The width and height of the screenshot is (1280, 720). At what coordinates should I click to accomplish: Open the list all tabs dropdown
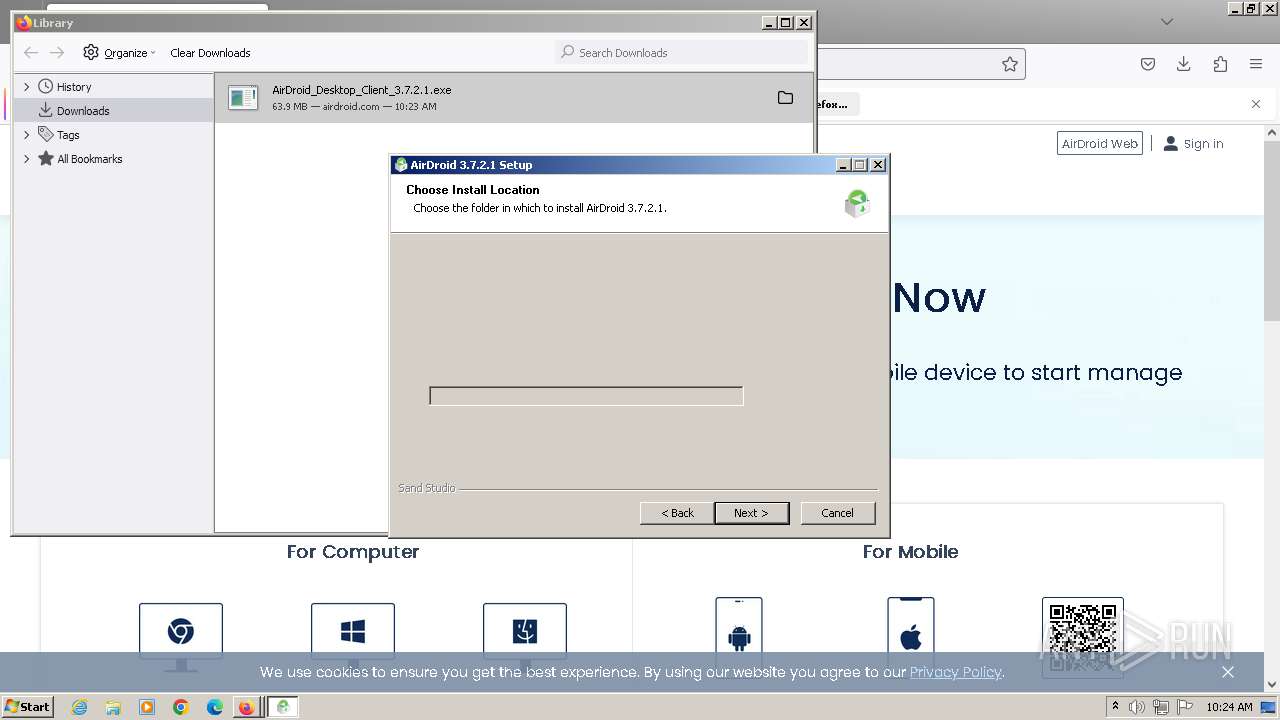tap(1166, 21)
